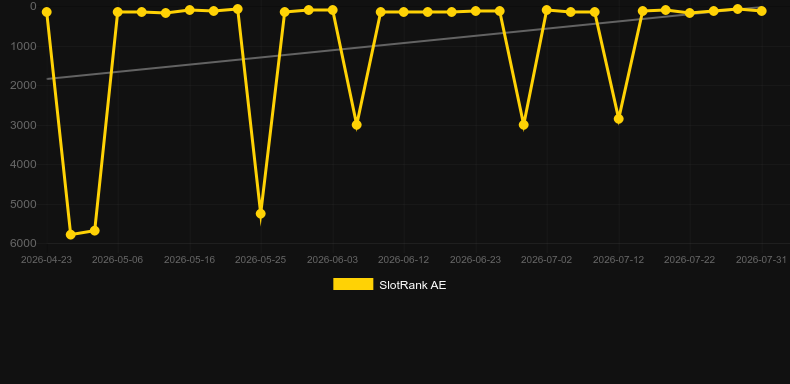Click the x-axis label 2026-06-03

[333, 260]
